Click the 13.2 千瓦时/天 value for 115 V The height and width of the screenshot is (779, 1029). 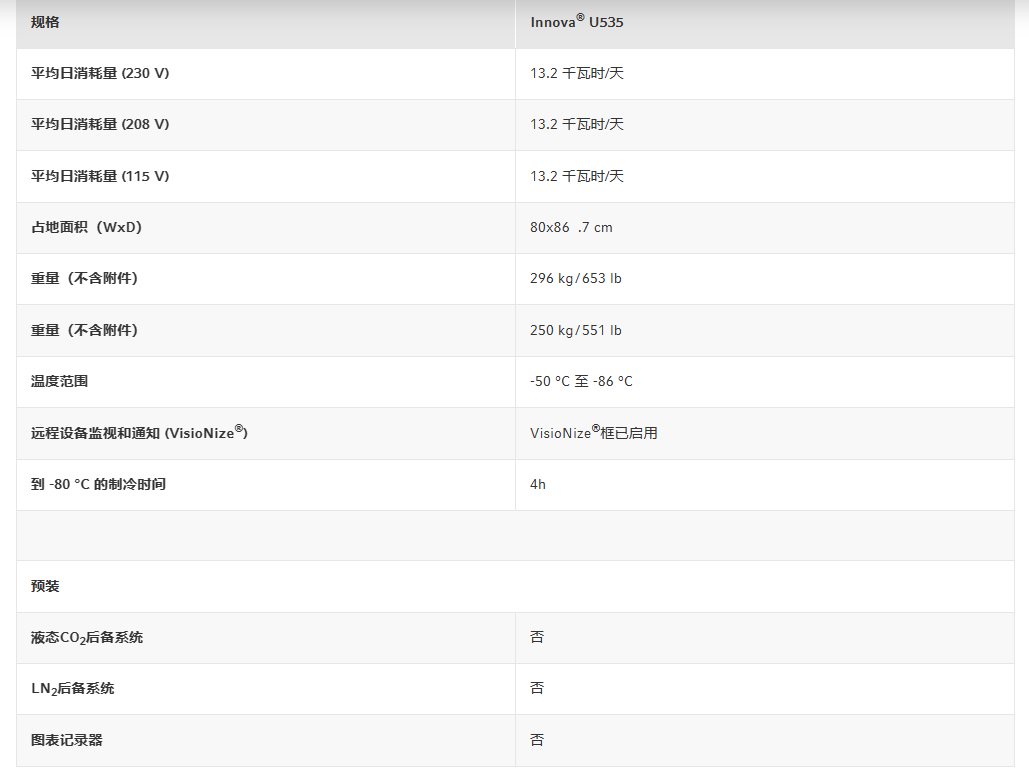577,177
